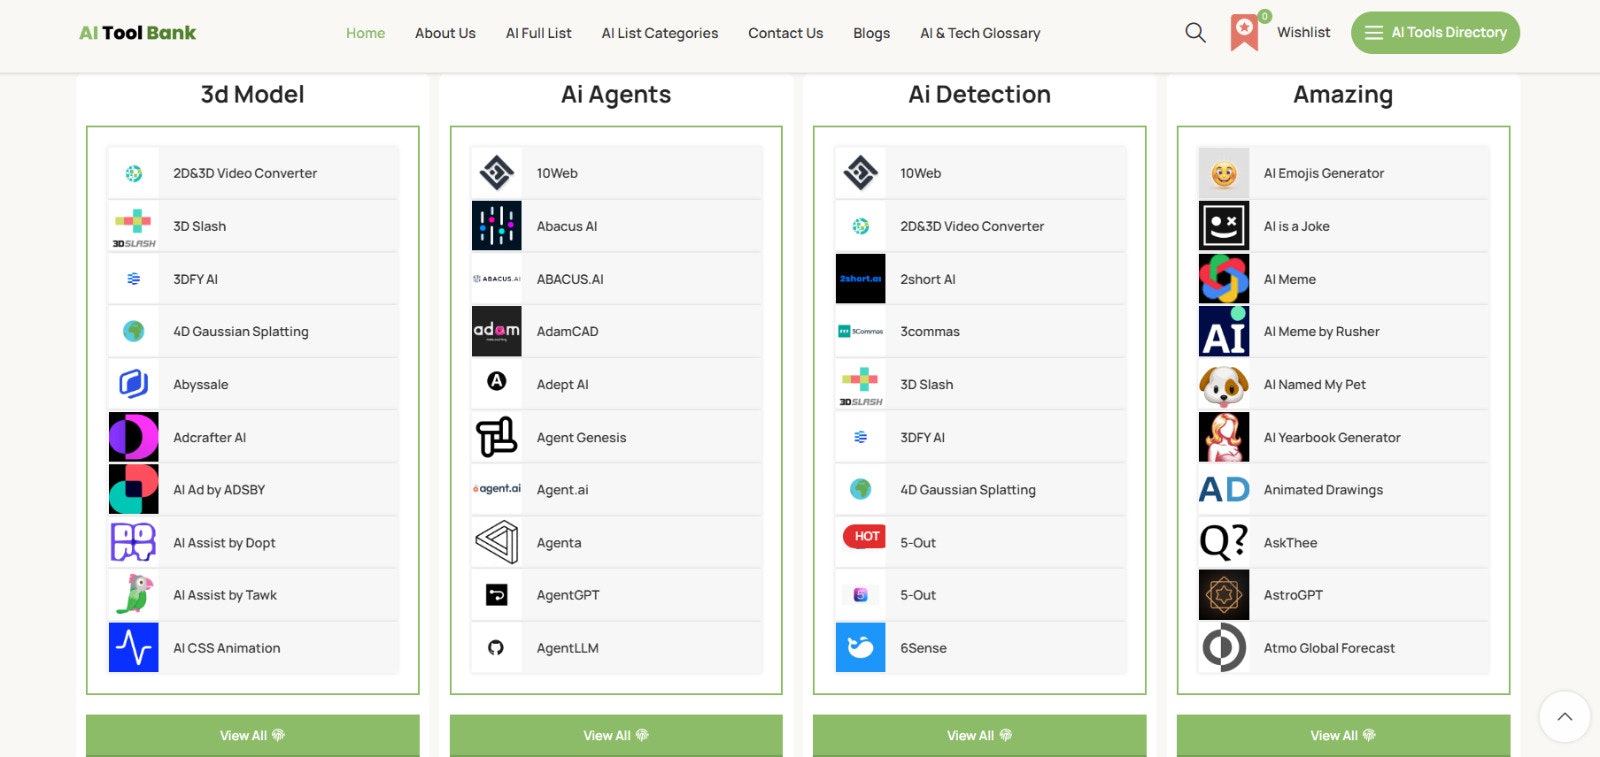Viewport: 1600px width, 757px height.
Task: Click the 10Web icon in Ai Agents
Action: 497,173
